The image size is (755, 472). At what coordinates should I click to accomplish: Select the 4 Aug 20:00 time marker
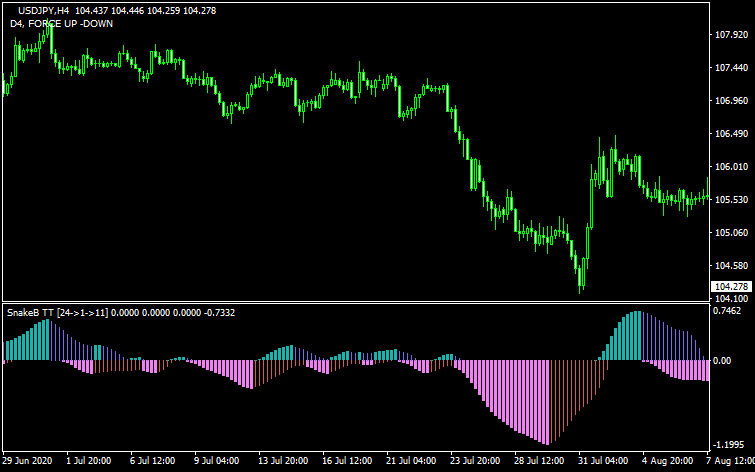[x=669, y=462]
